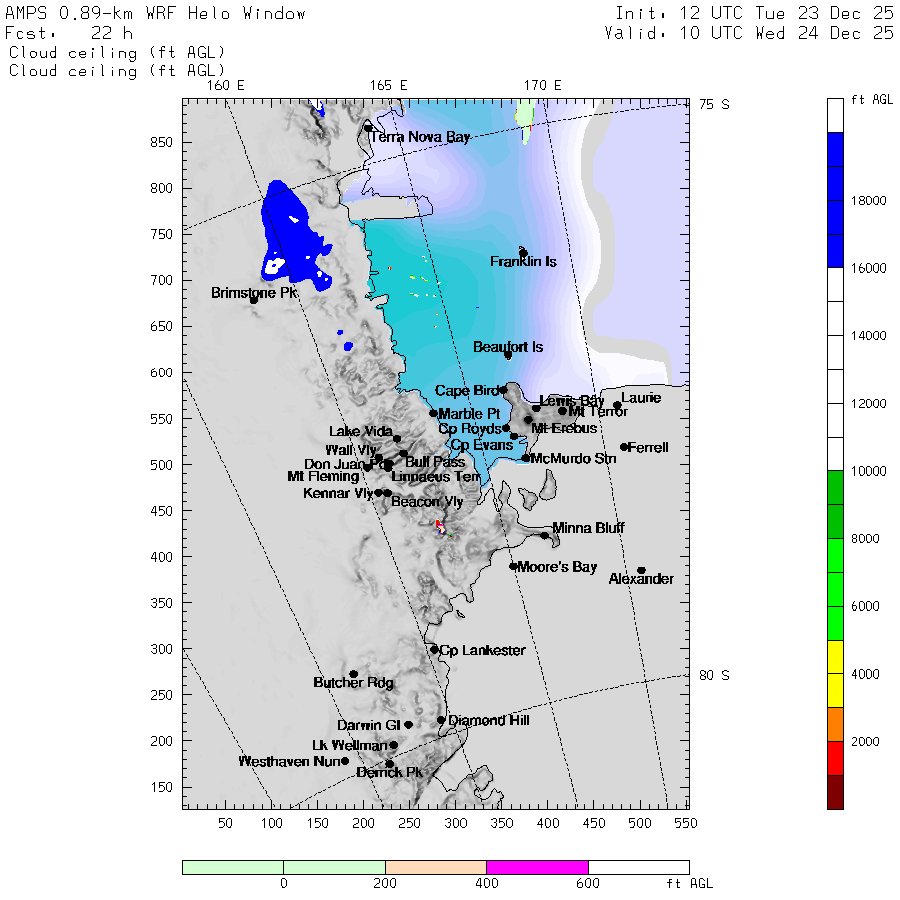The width and height of the screenshot is (900, 900).
Task: Click the Linnaeus Ter label
Action: 436,477
